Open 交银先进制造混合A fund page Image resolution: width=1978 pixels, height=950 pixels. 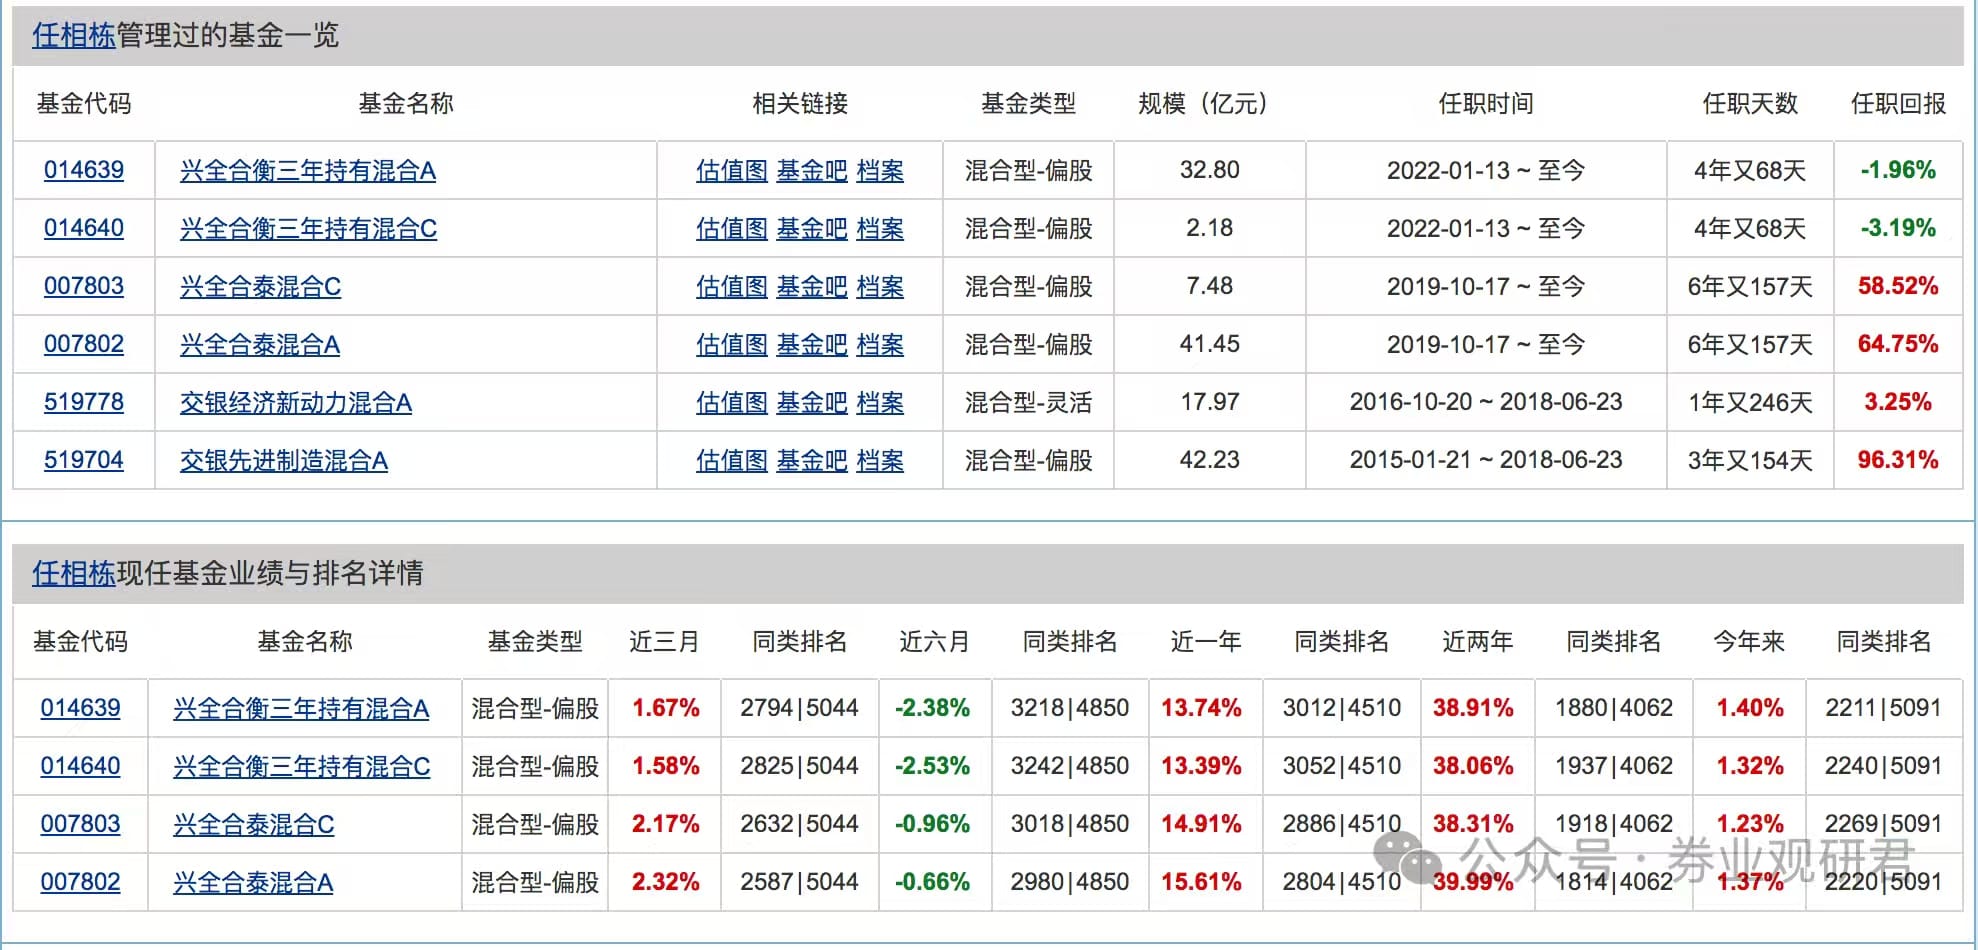pos(283,461)
